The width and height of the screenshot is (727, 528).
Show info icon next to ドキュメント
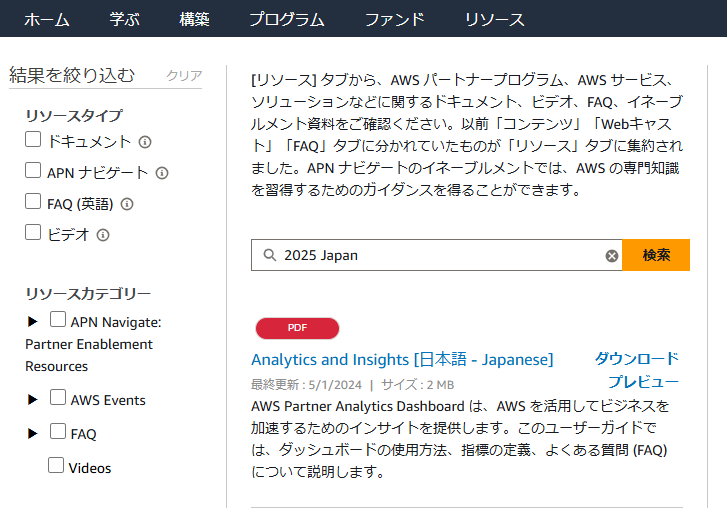145,142
